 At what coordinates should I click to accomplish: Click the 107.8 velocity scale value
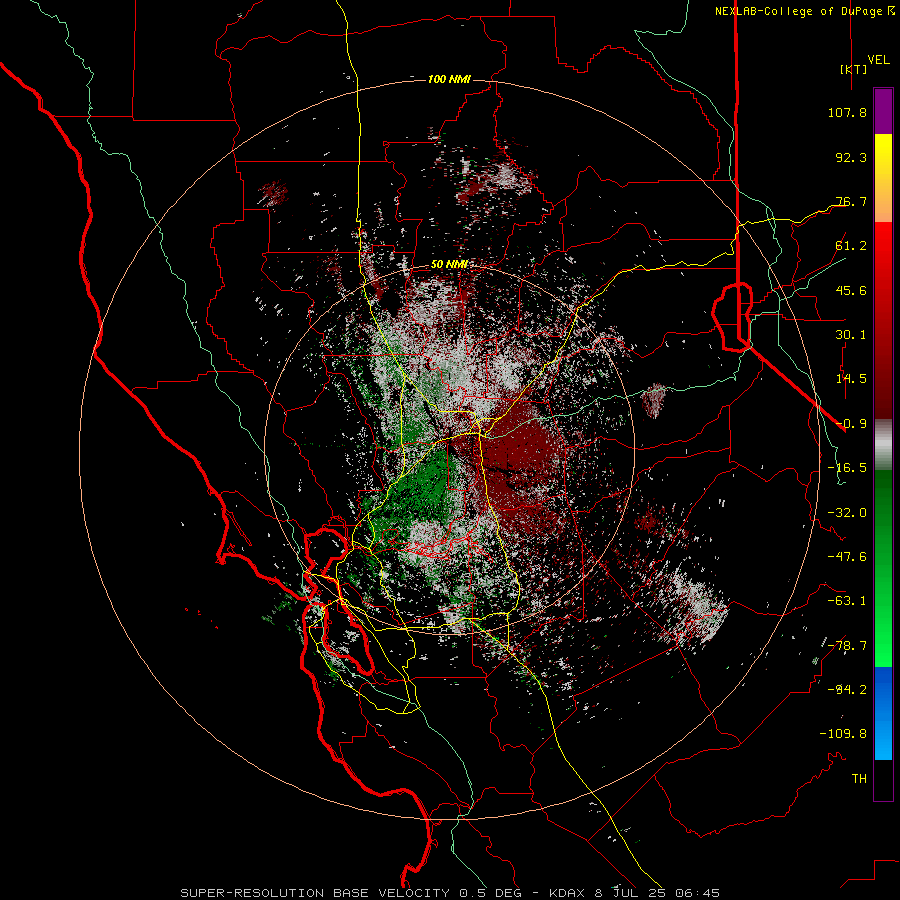tap(847, 112)
